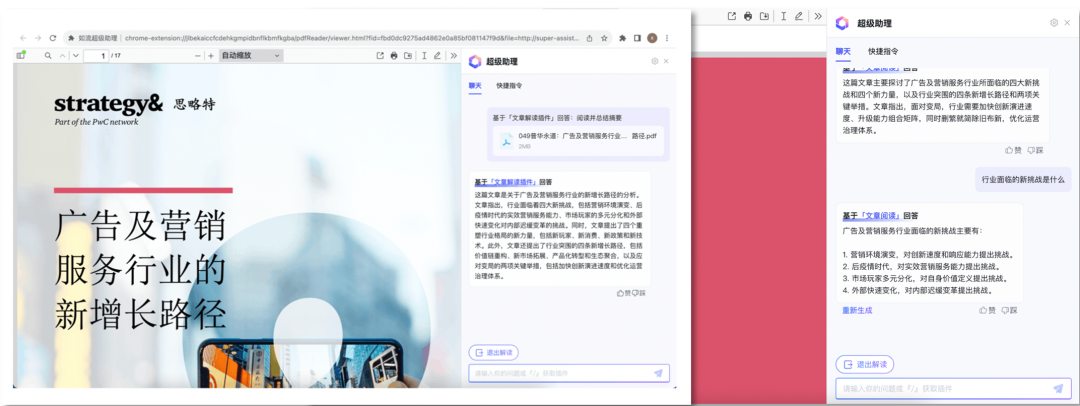Click open-file icon in left PDF toolbar

pos(380,55)
